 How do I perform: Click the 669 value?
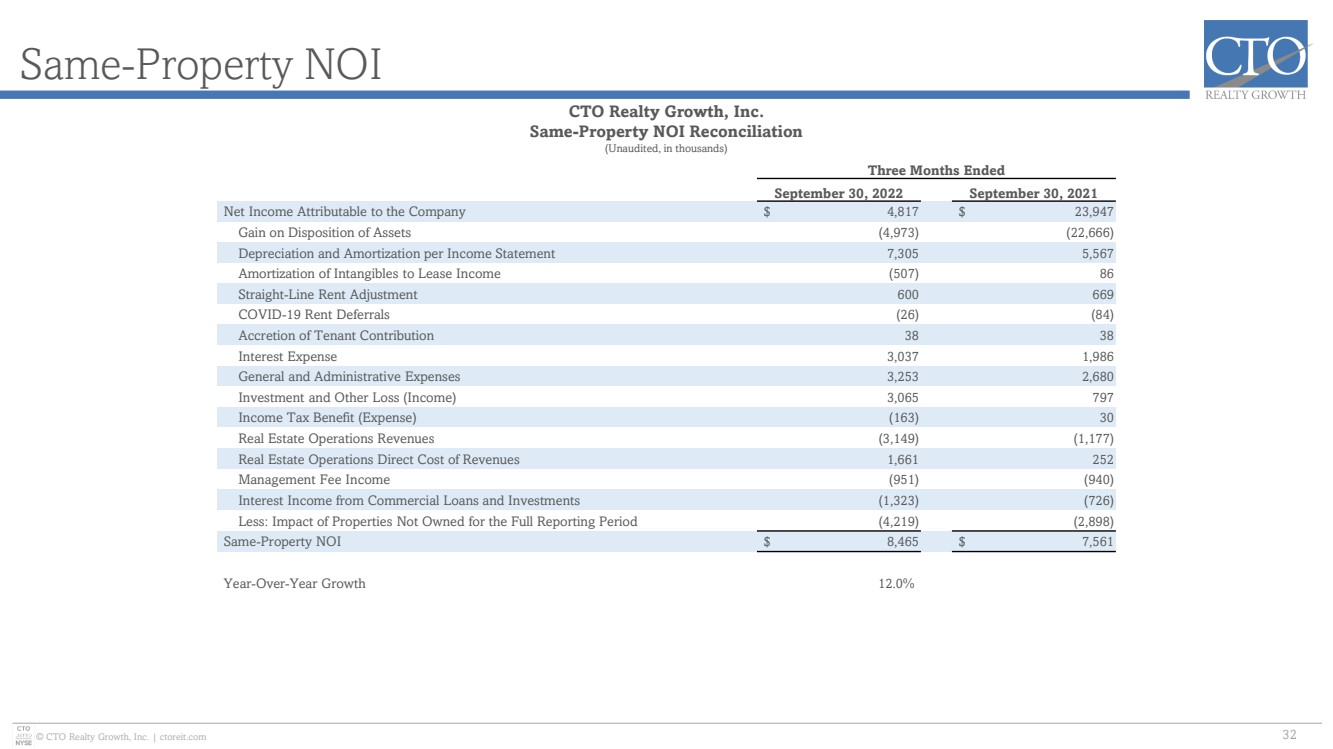[x=1104, y=294]
